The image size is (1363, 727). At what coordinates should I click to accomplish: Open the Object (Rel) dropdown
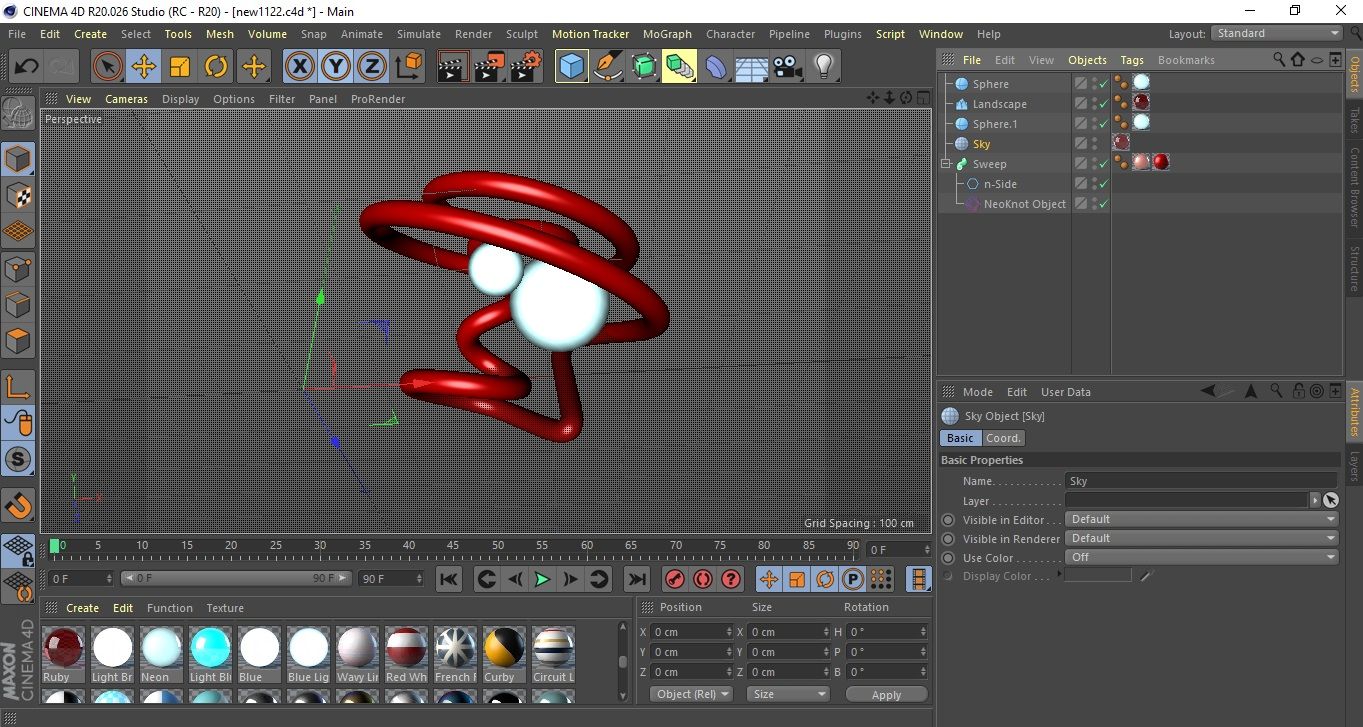tap(691, 694)
